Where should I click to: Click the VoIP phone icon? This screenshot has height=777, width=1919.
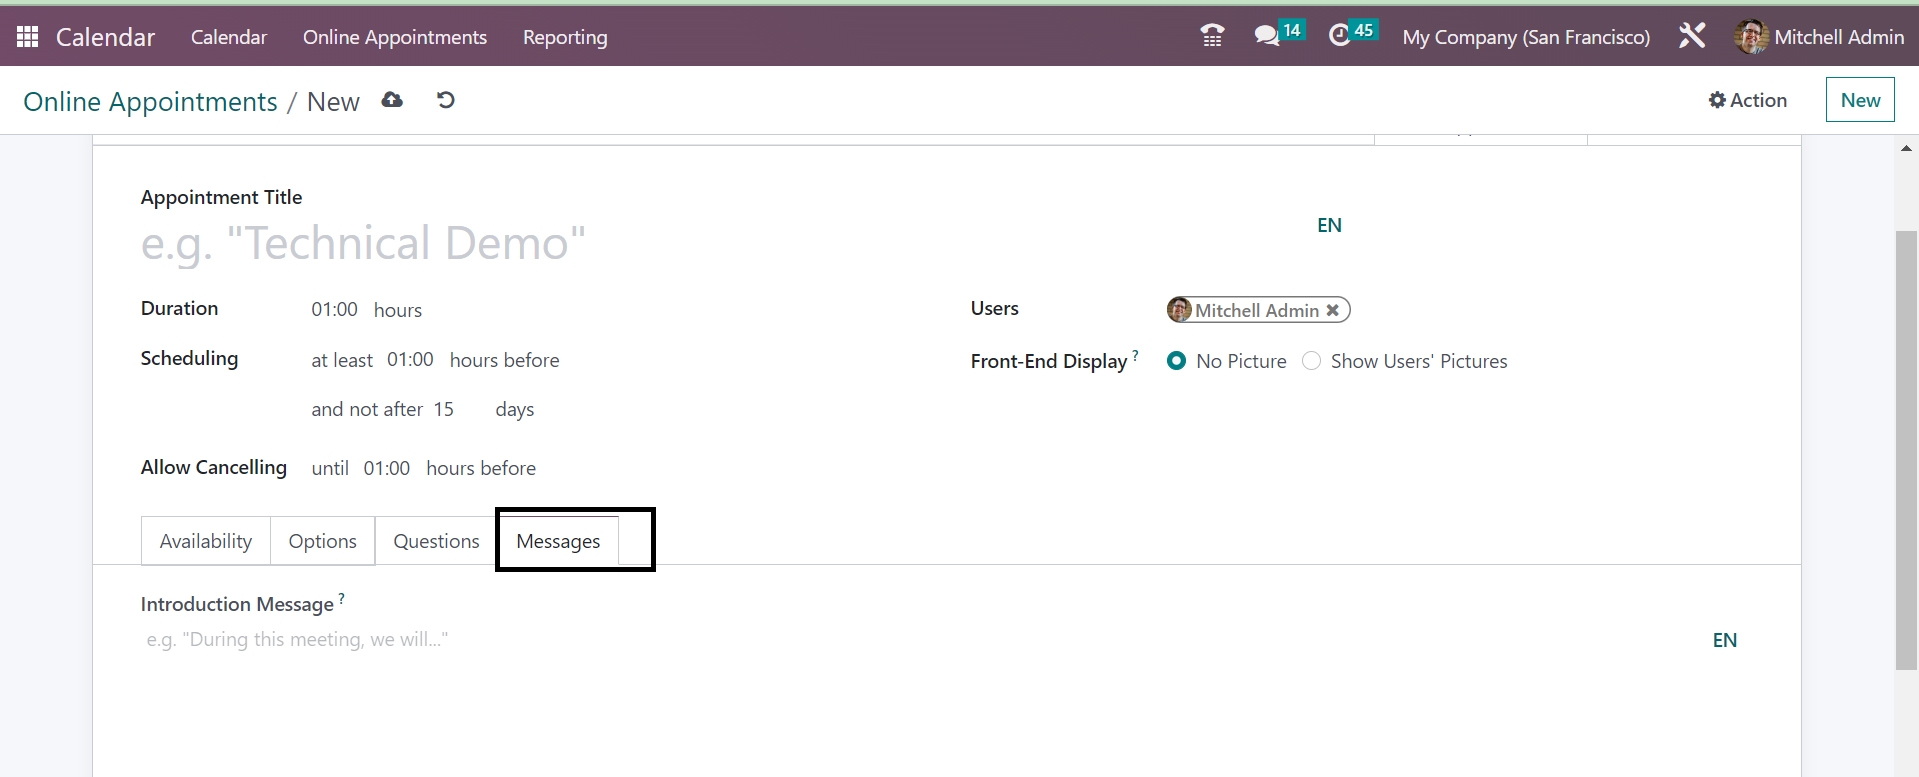[1212, 37]
